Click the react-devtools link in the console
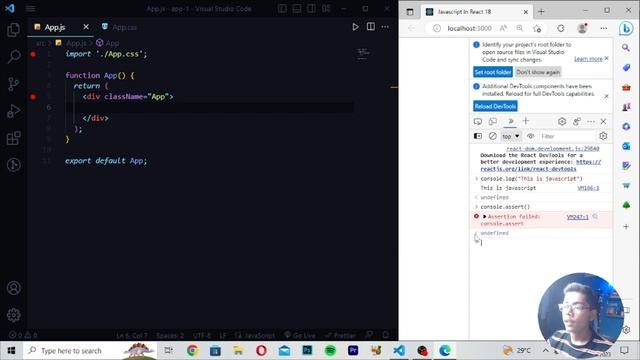This screenshot has width=640, height=360. pos(541,165)
